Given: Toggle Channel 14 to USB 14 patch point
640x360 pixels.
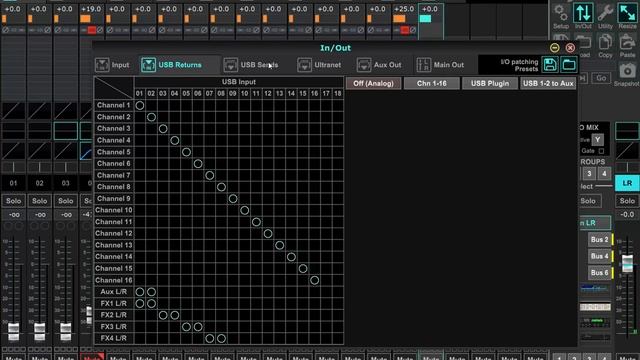Looking at the screenshot, I should click(x=291, y=257).
